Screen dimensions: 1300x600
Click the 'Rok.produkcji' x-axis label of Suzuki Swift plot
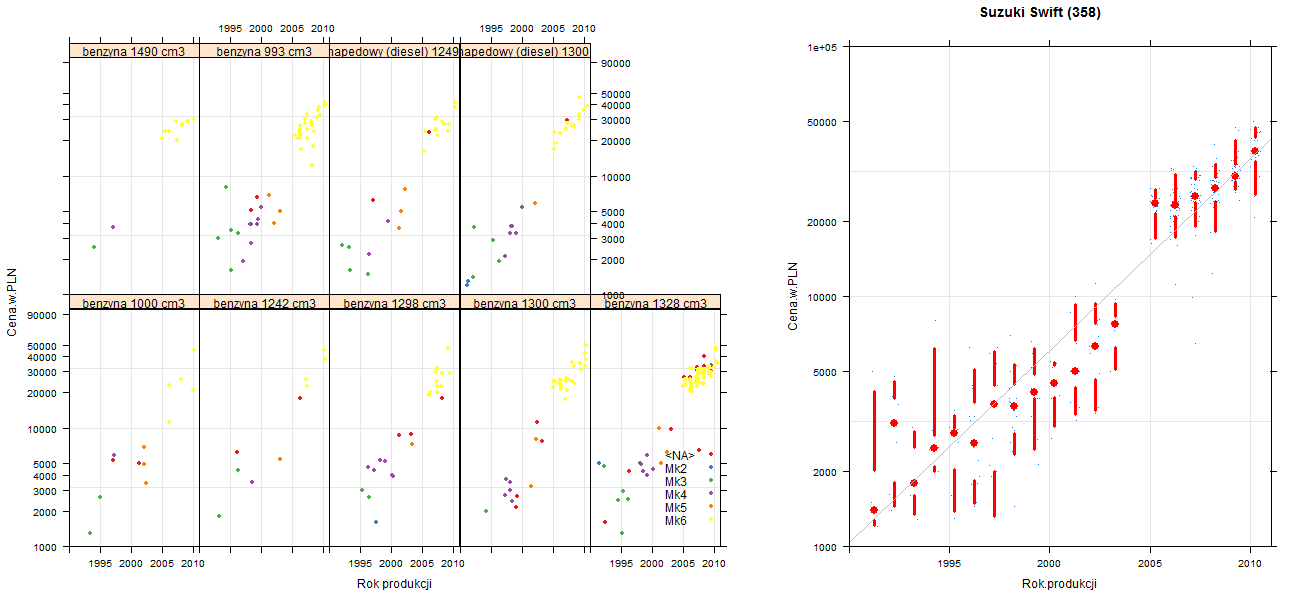pos(1060,585)
